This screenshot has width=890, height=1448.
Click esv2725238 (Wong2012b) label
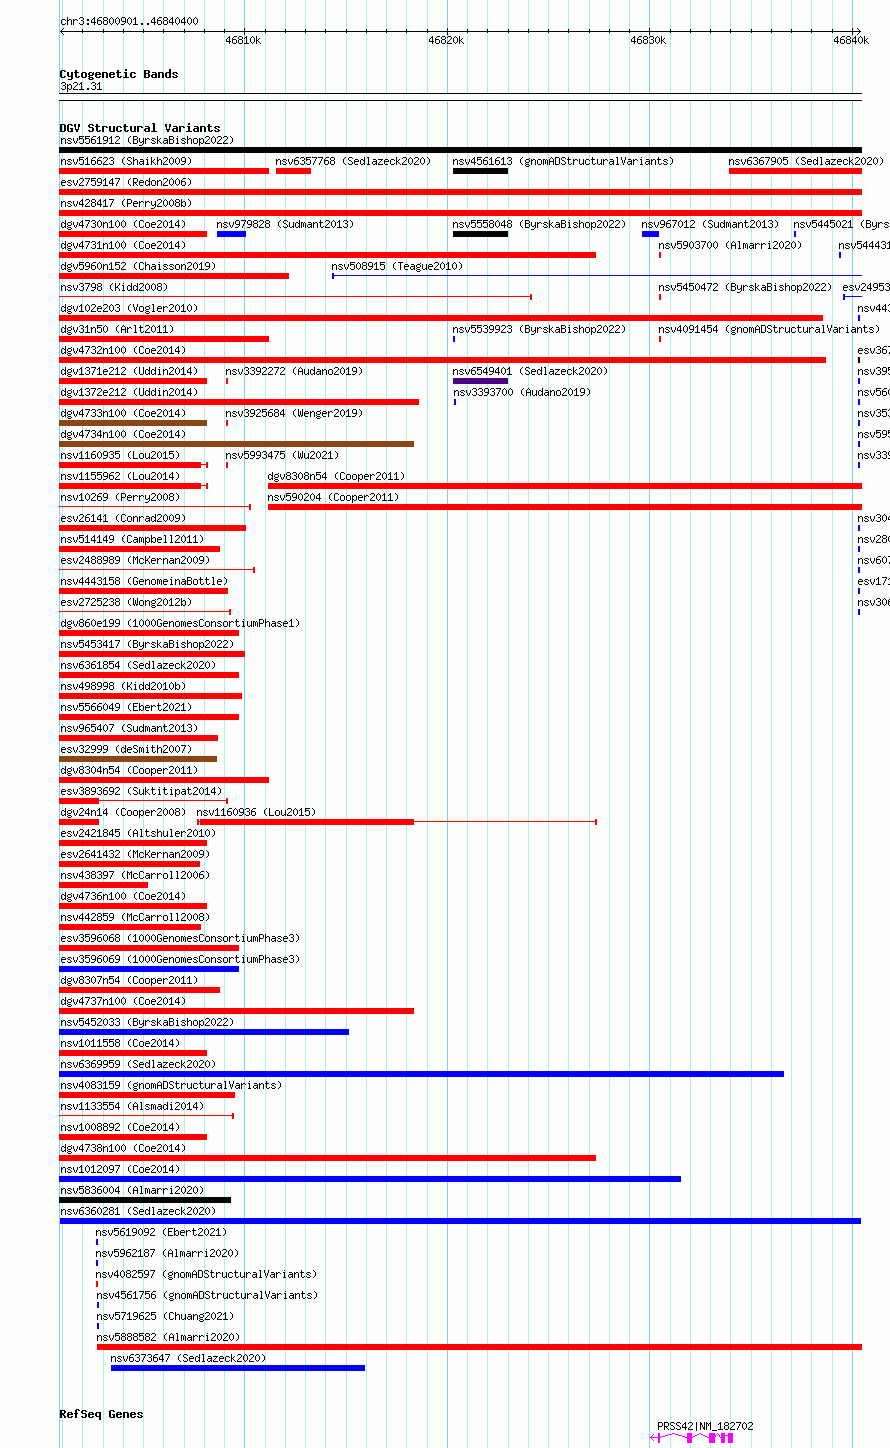coord(125,602)
